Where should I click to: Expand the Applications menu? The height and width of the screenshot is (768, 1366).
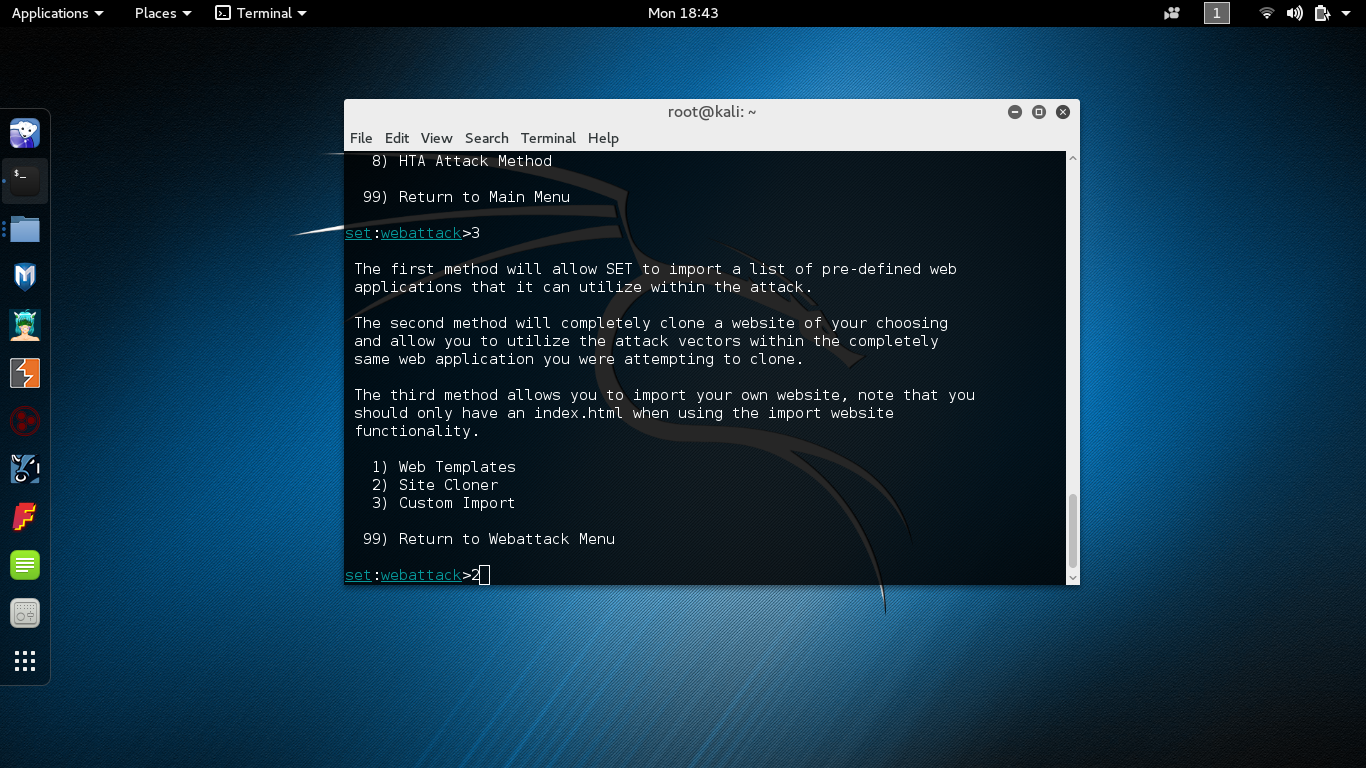57,13
